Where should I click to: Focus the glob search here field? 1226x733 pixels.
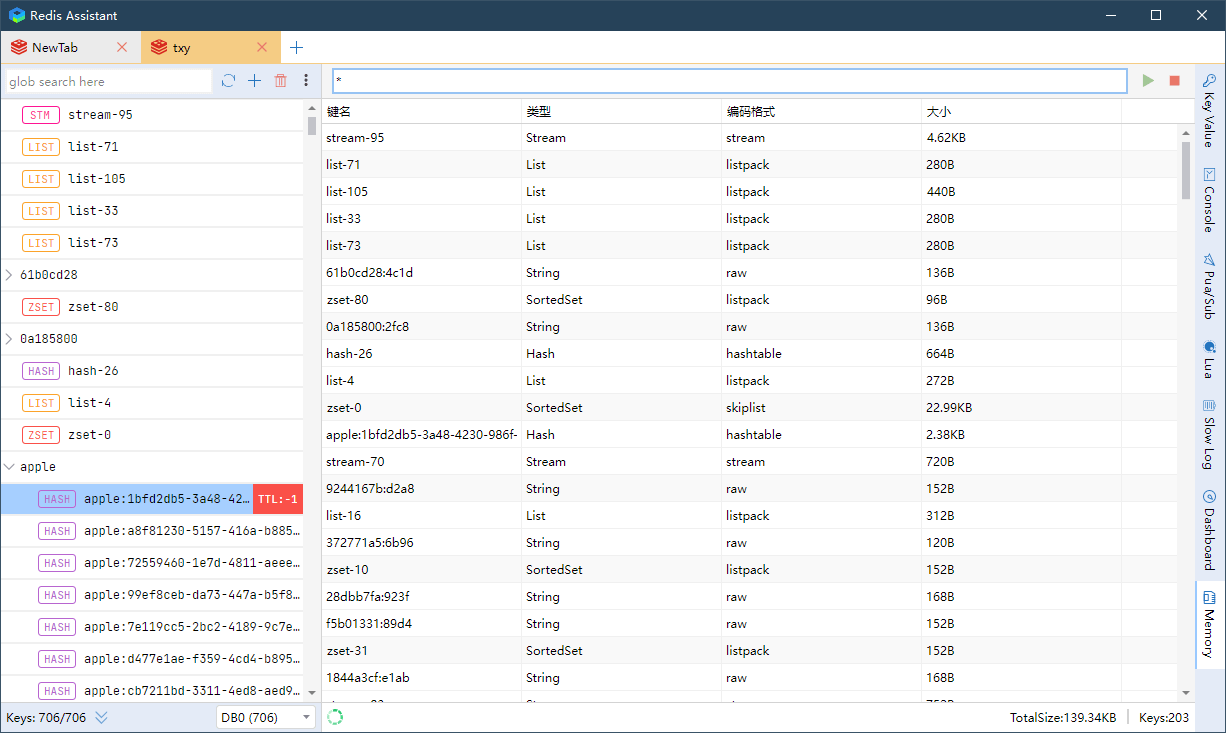click(x=108, y=81)
